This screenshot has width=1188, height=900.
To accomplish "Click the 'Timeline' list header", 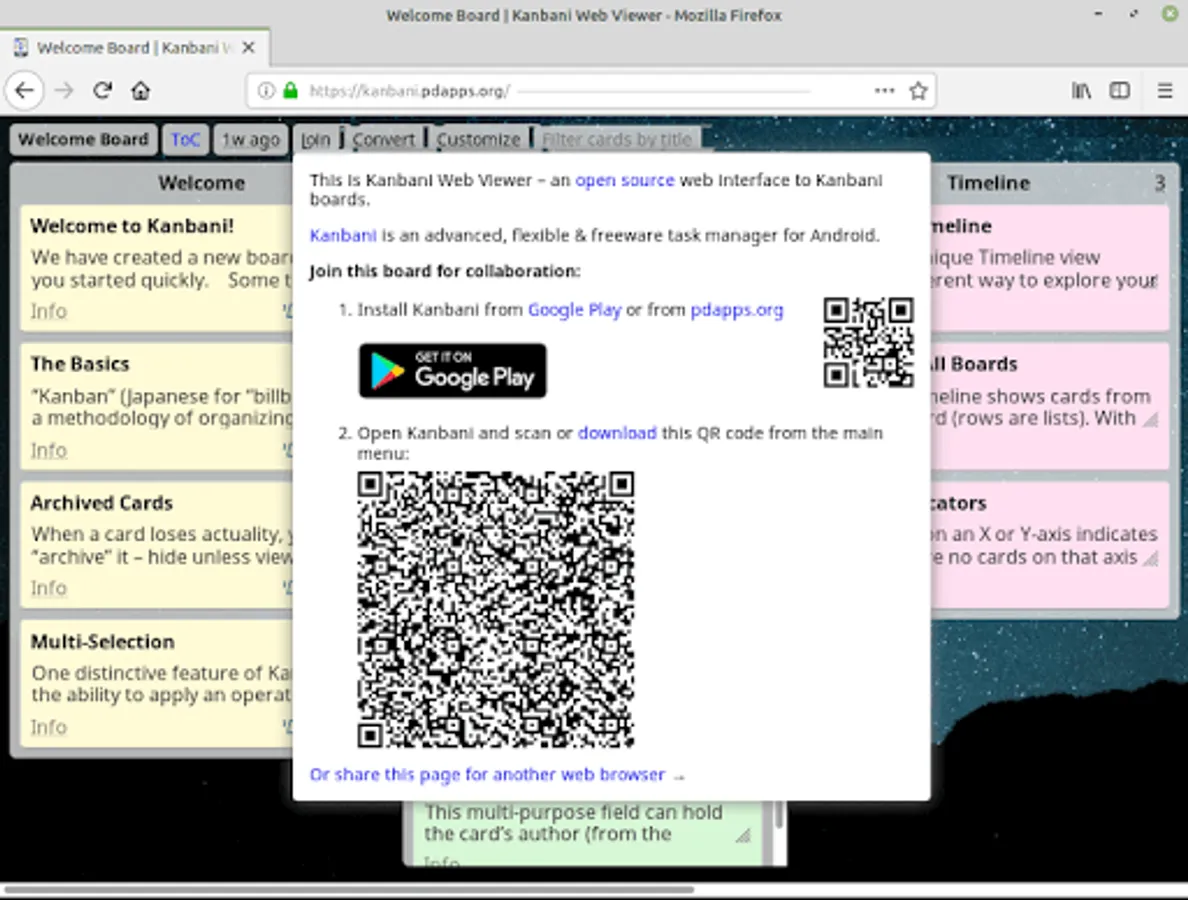I will coord(988,183).
